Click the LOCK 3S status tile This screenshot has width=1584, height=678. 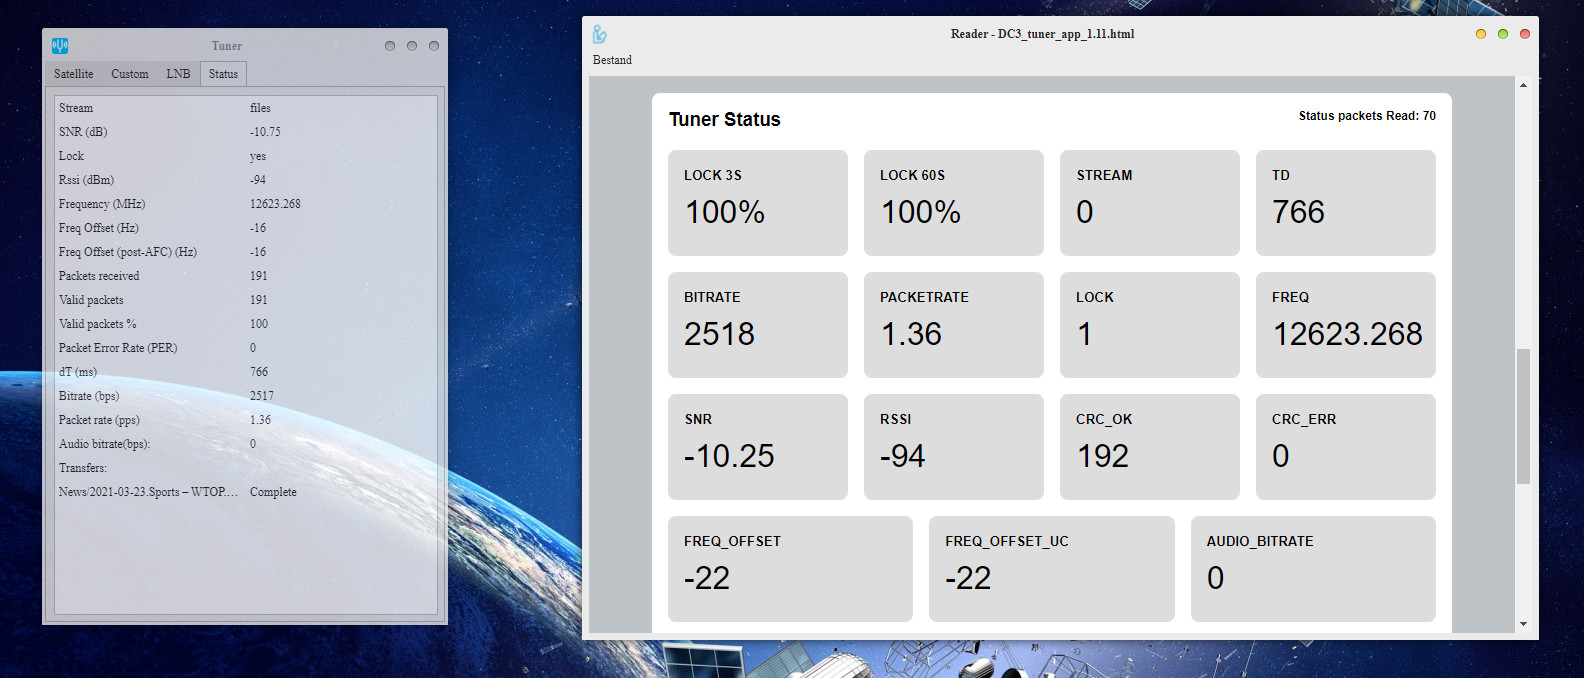click(757, 202)
